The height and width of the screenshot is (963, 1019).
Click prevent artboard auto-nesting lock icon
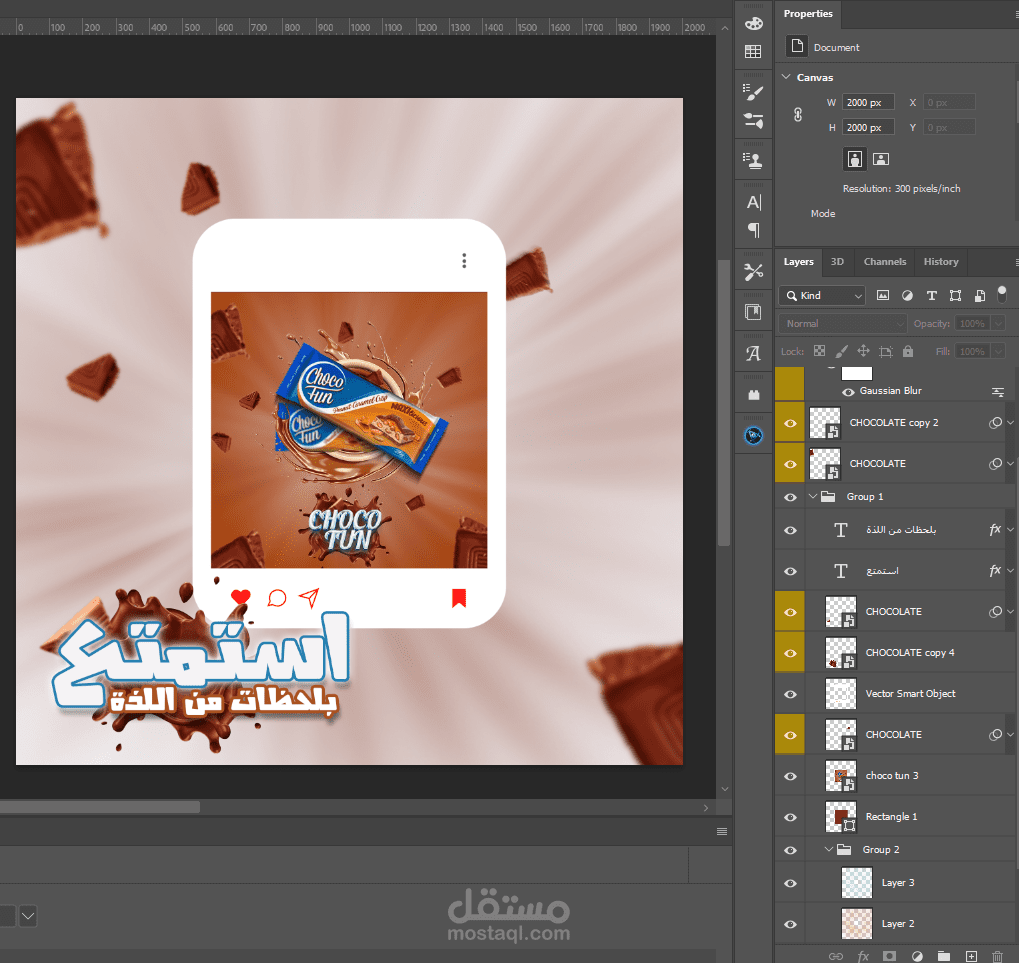[x=886, y=352]
